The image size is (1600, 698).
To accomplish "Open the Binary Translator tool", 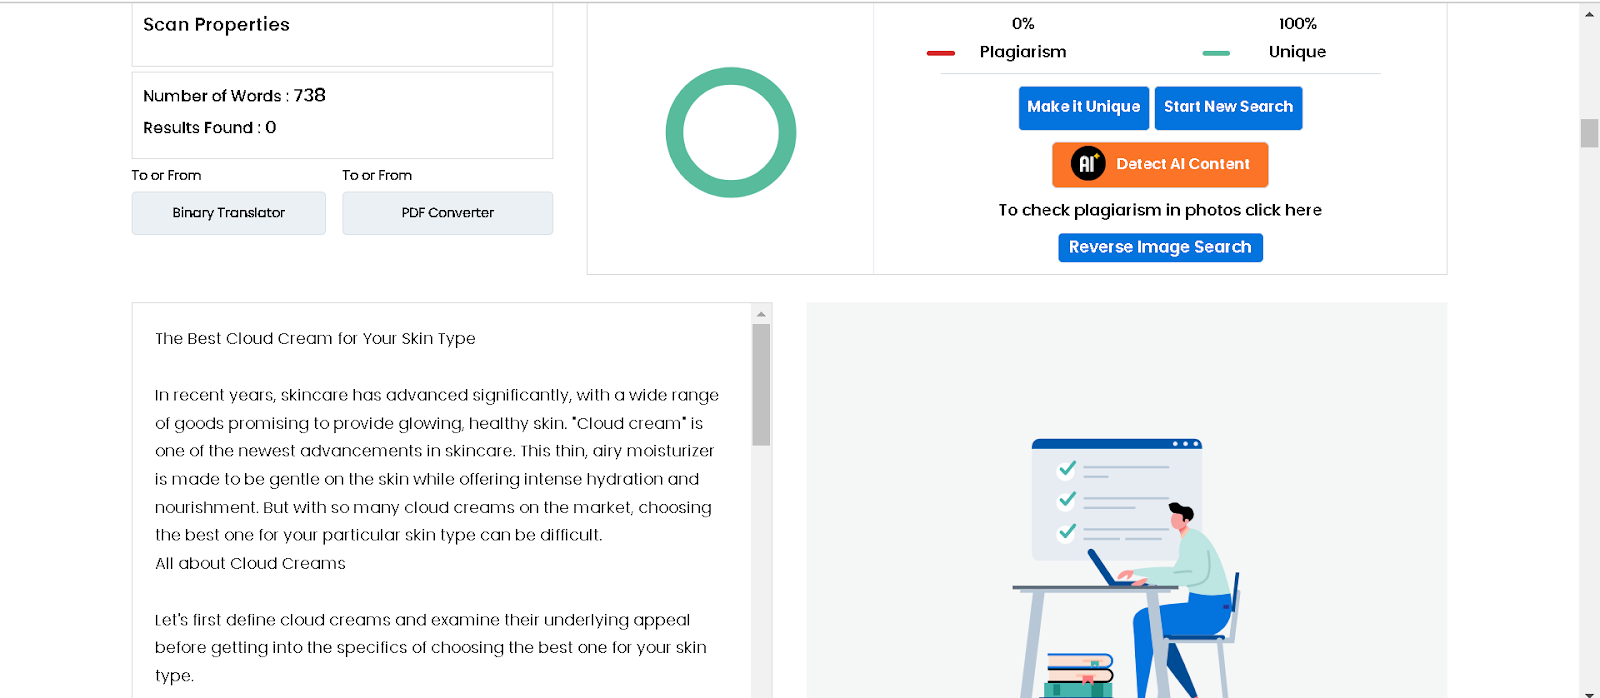I will pyautogui.click(x=228, y=213).
